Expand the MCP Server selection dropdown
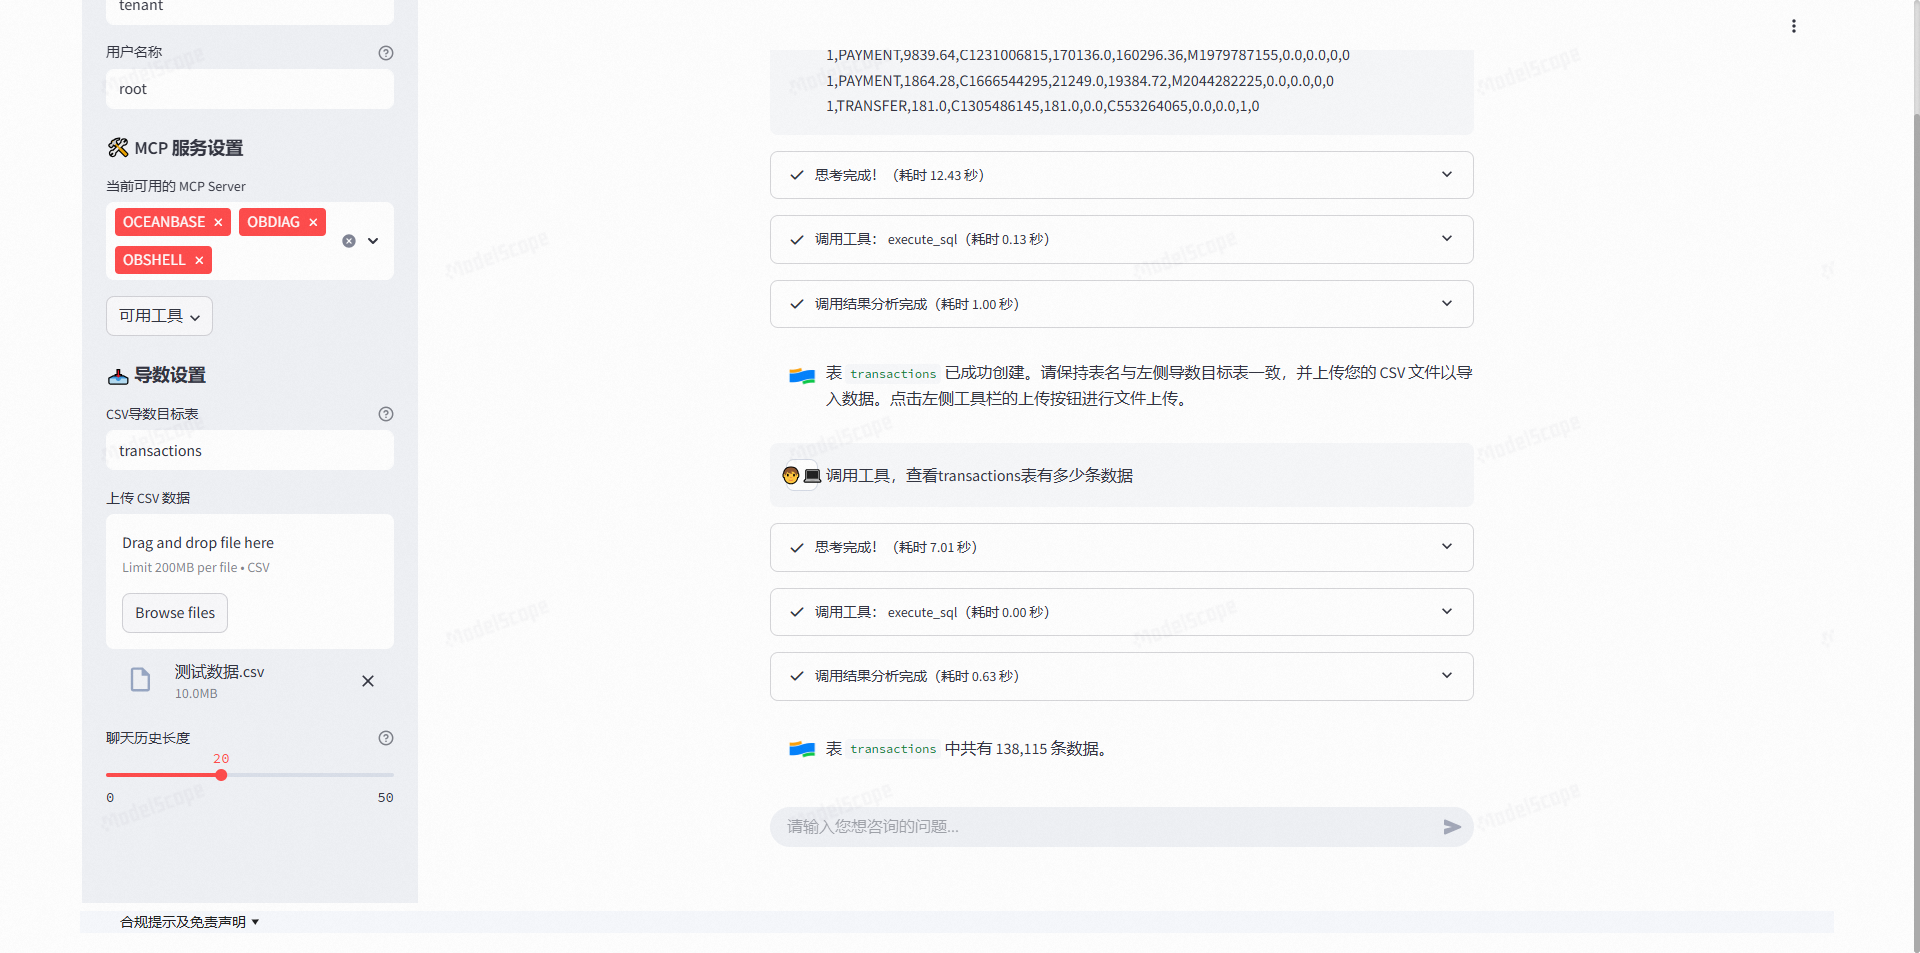This screenshot has width=1920, height=953. click(372, 241)
